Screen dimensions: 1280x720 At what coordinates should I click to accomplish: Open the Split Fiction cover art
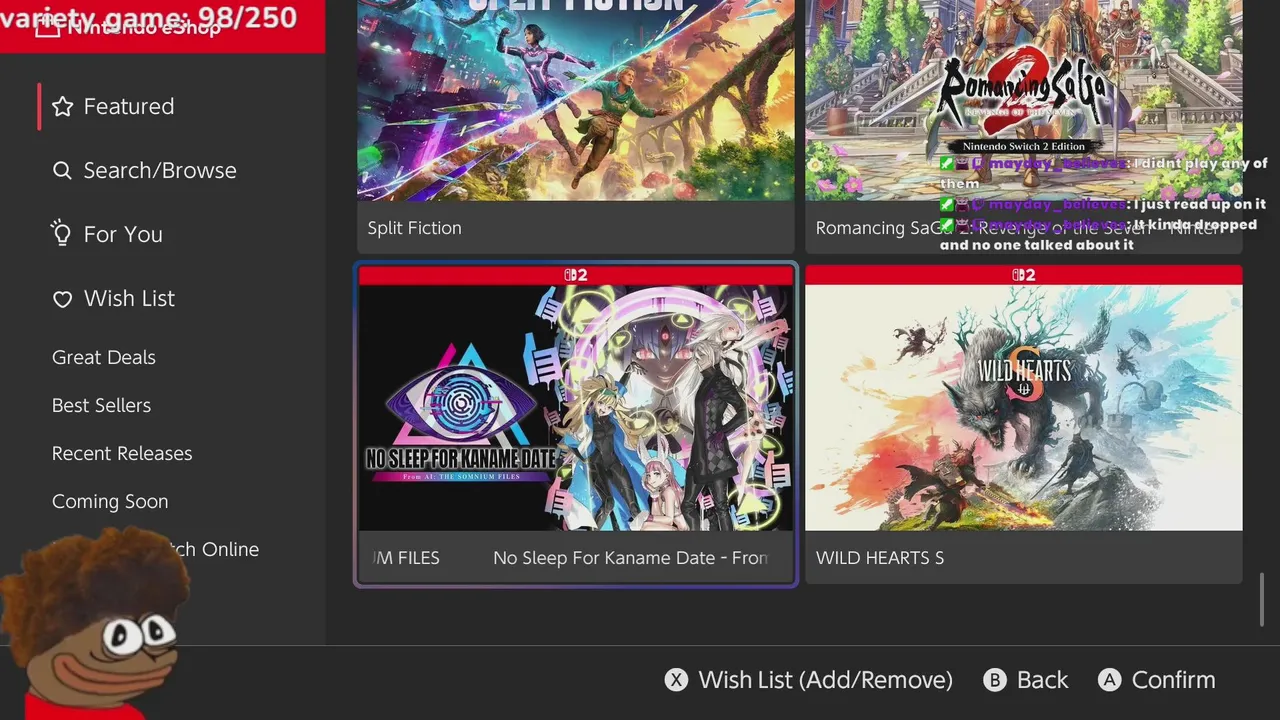(x=576, y=100)
